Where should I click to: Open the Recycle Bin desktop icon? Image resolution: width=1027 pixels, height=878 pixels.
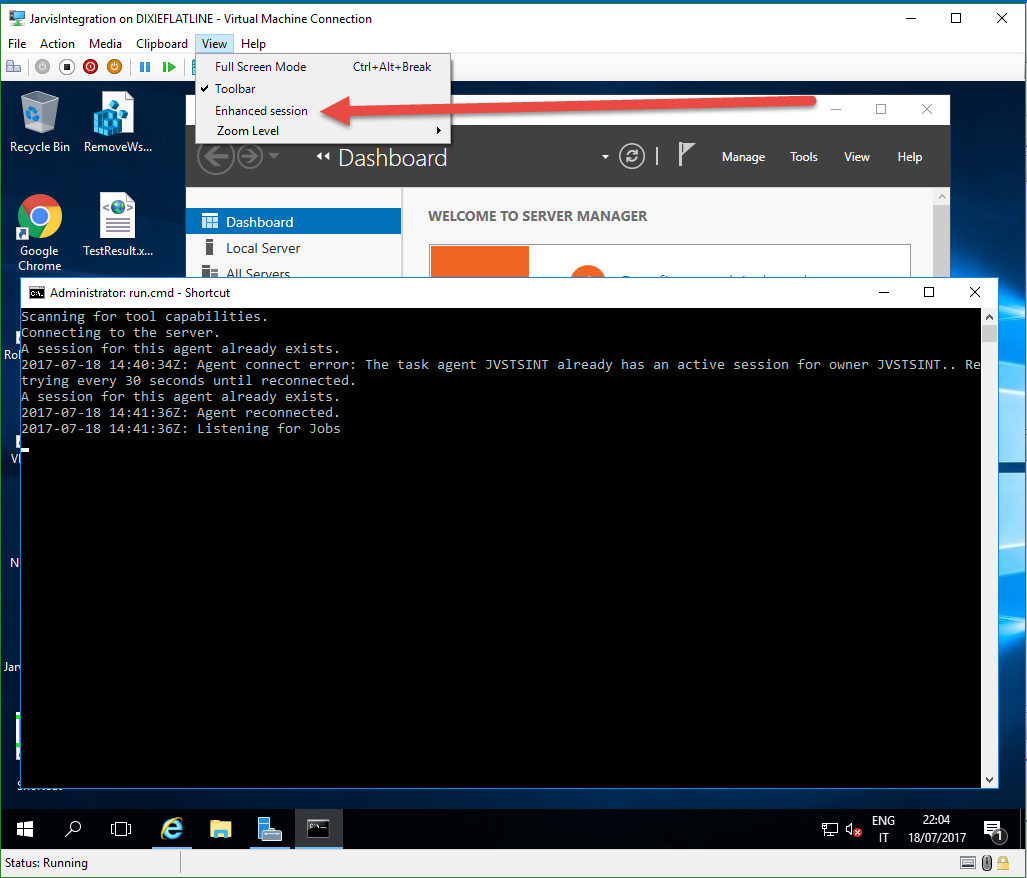point(39,122)
